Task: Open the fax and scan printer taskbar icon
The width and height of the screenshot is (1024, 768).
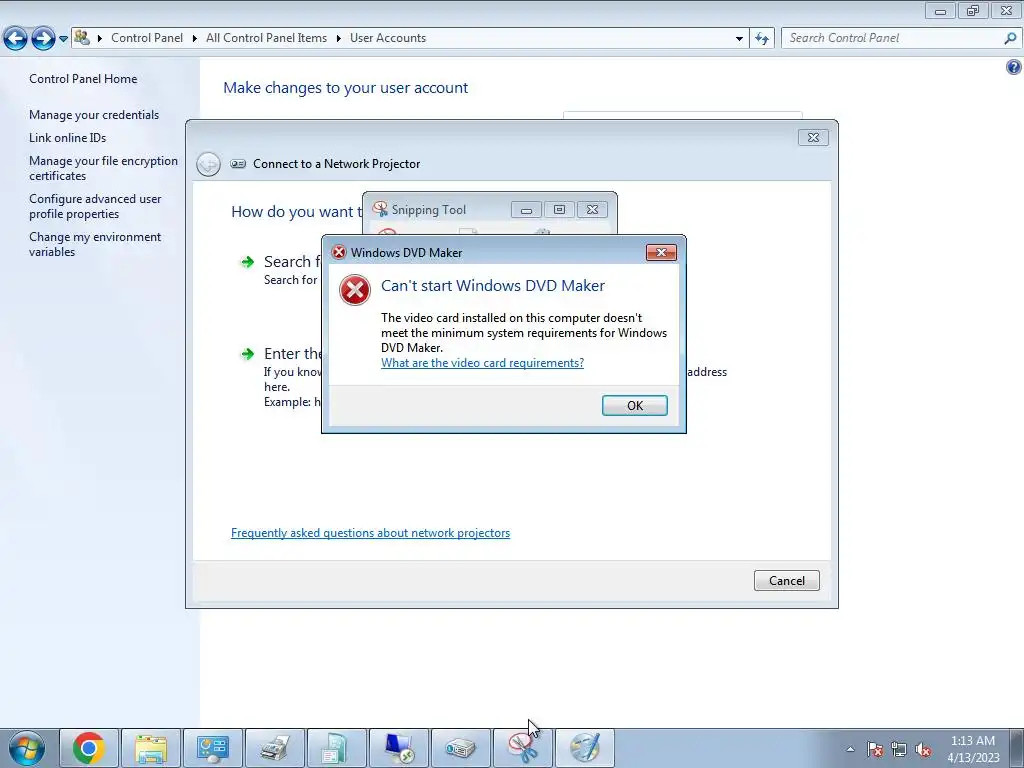Action: pyautogui.click(x=275, y=748)
